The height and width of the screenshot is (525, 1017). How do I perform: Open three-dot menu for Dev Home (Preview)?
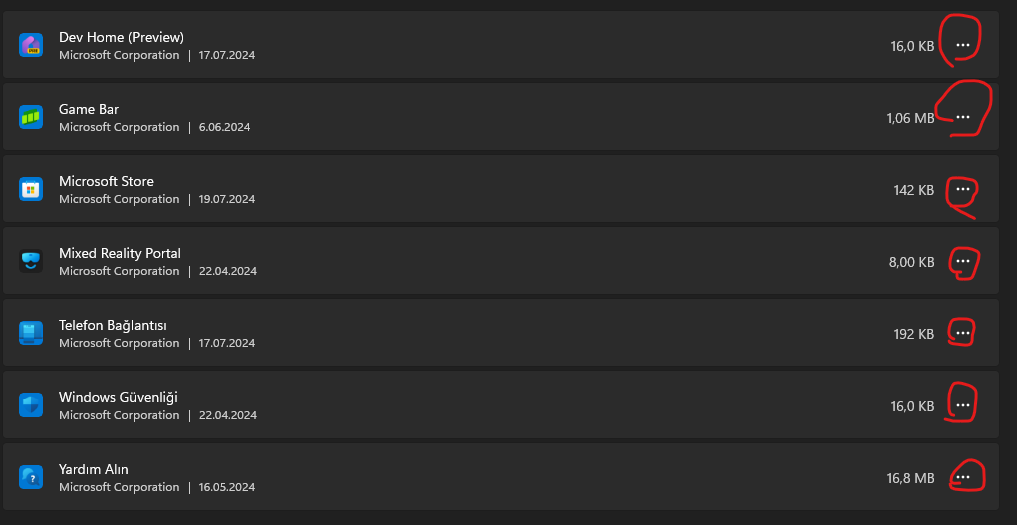pos(962,46)
